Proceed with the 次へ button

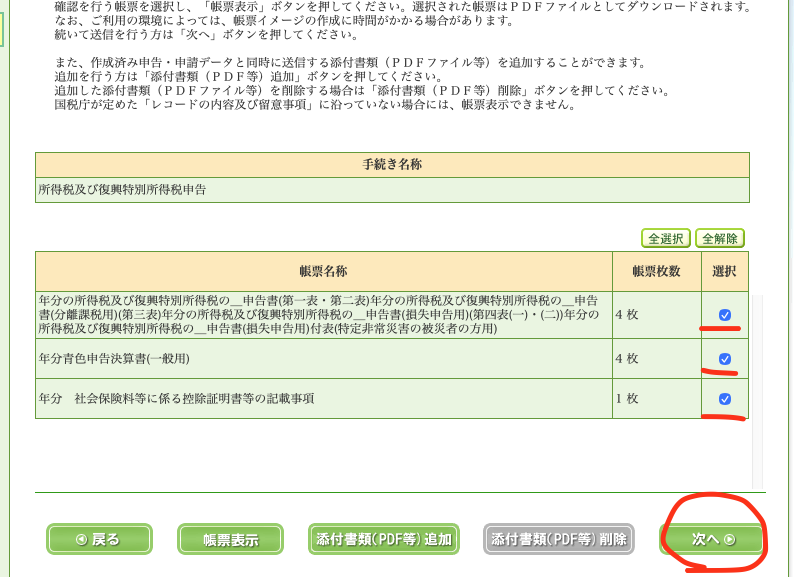(713, 539)
